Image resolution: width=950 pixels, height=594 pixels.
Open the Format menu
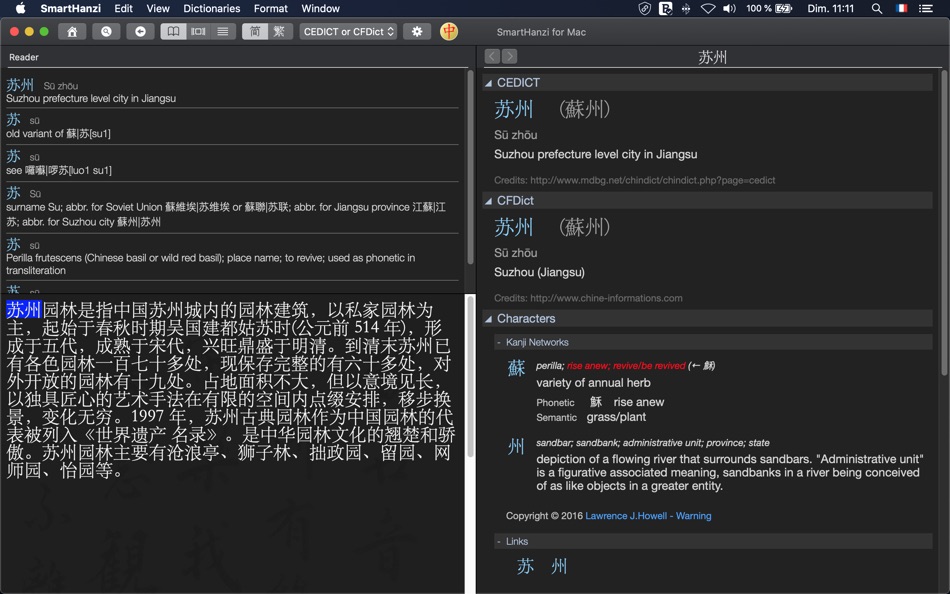tap(271, 8)
